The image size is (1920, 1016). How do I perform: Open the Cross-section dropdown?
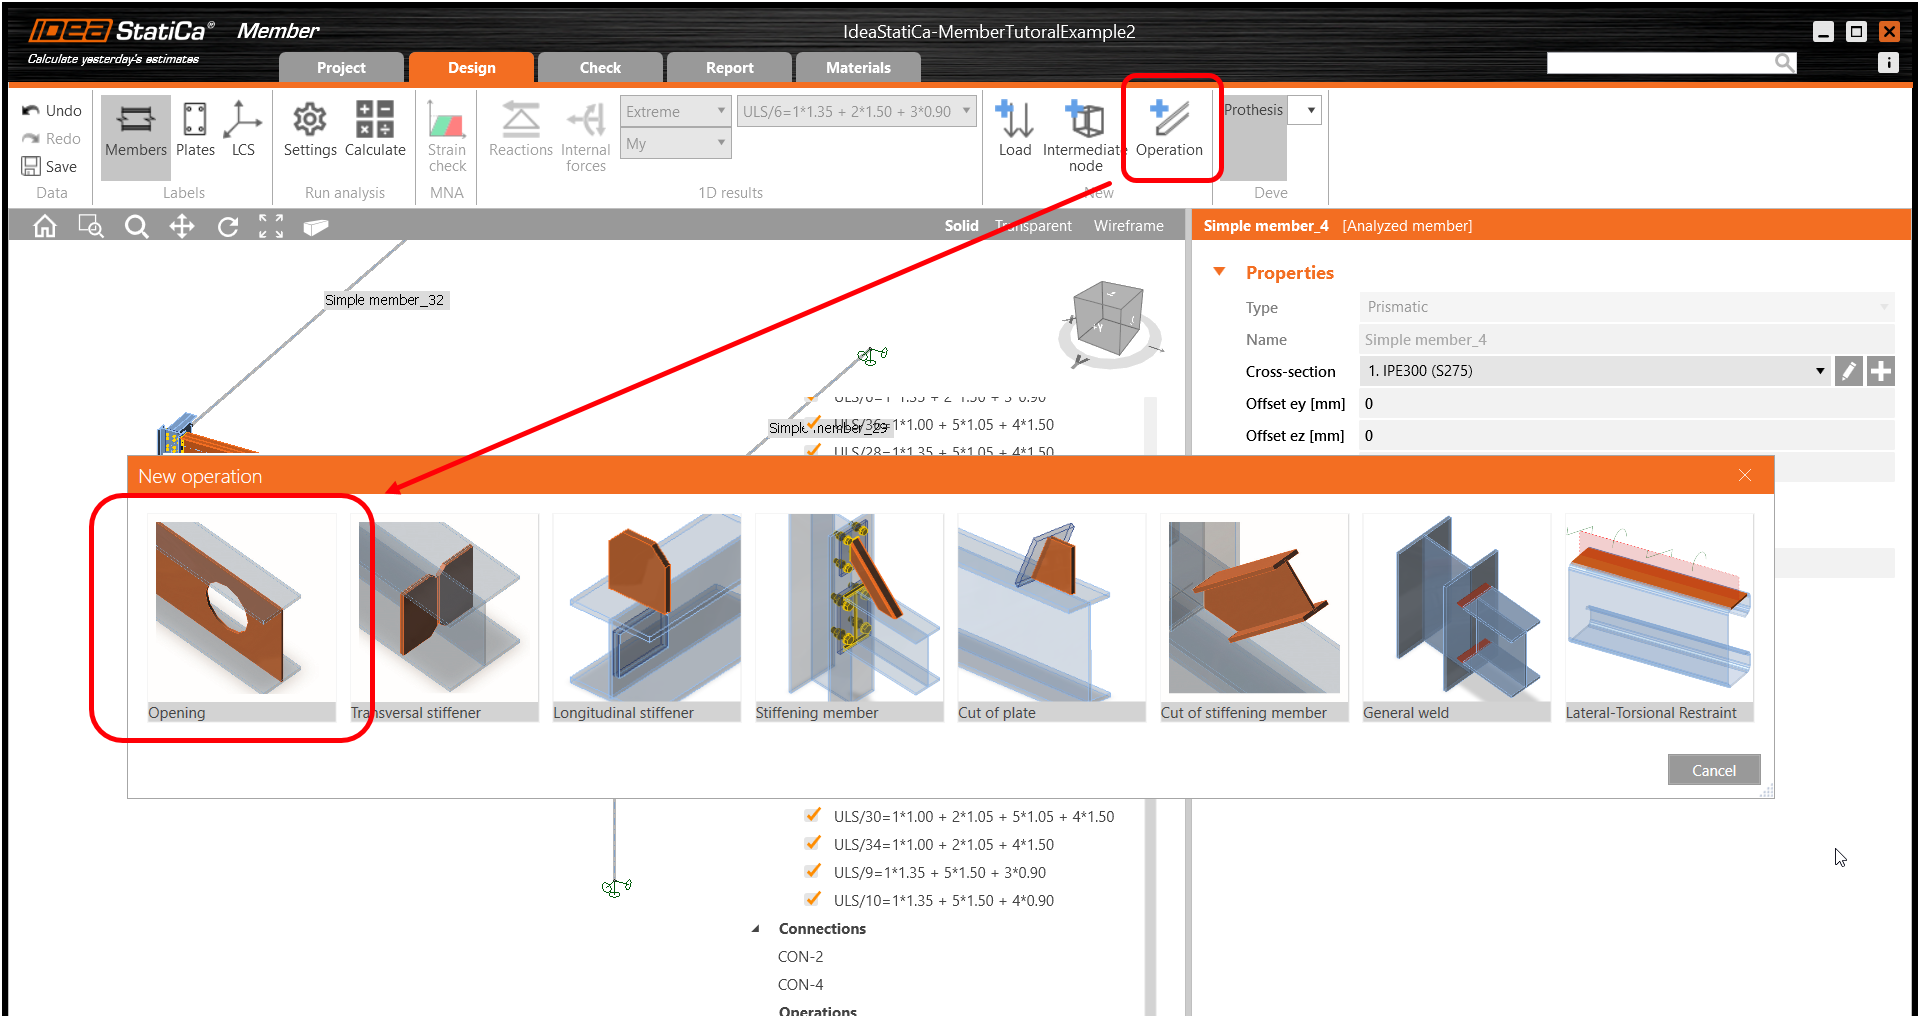(x=1820, y=371)
